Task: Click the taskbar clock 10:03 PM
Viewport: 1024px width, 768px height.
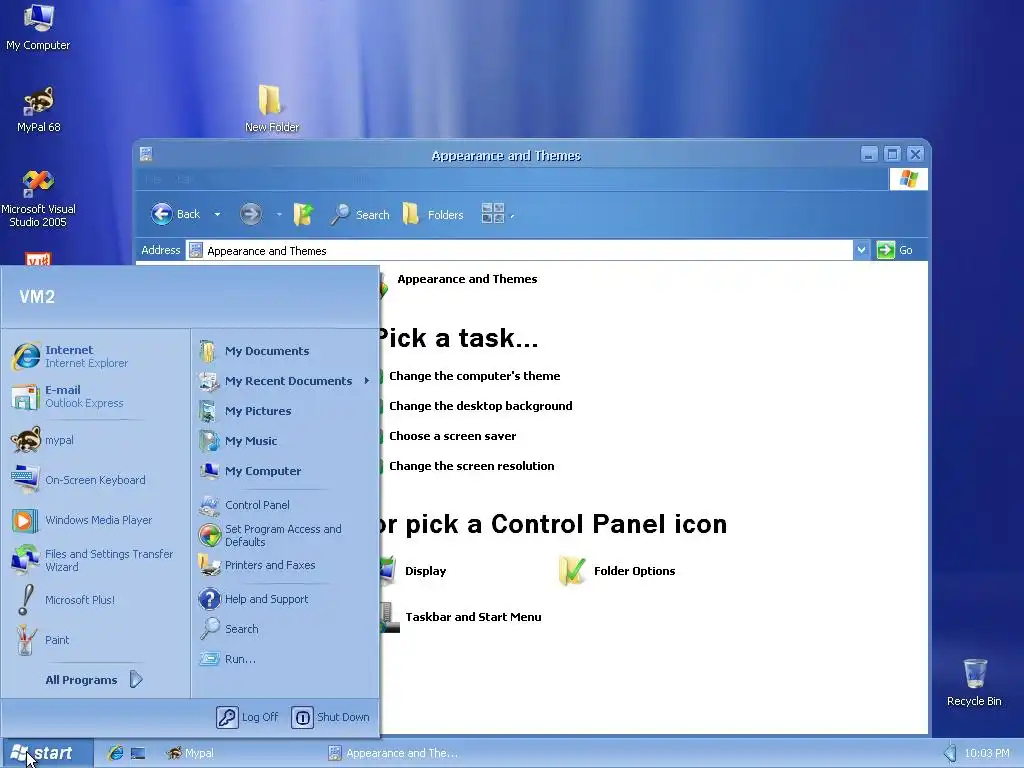Action: pos(987,753)
